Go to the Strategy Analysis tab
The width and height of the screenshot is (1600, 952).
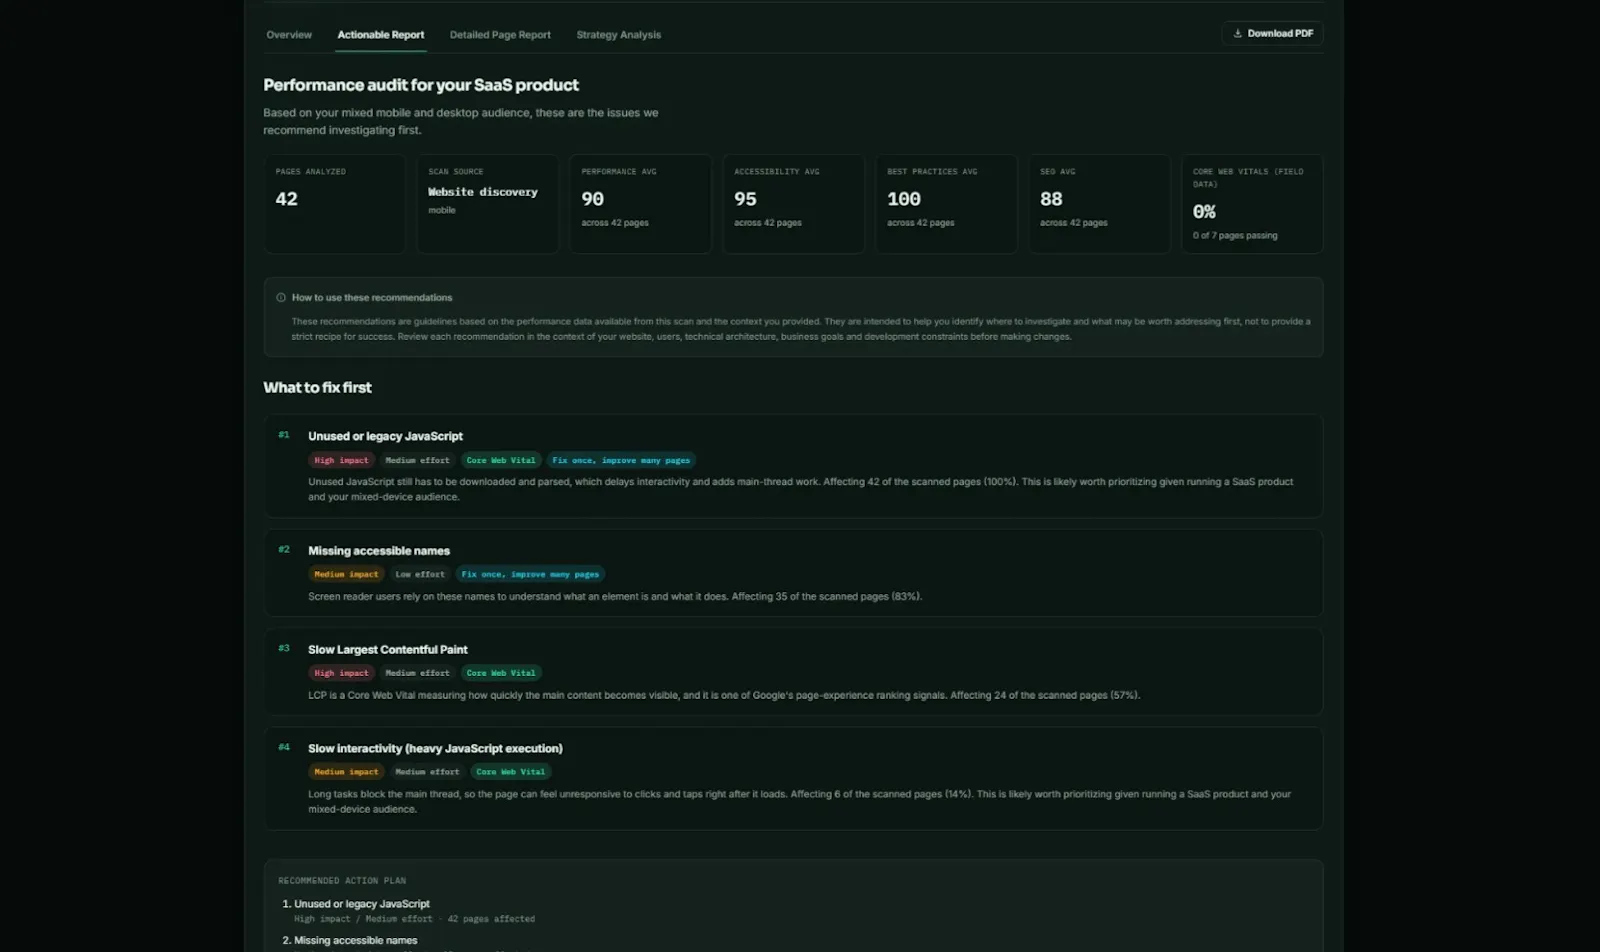point(619,35)
